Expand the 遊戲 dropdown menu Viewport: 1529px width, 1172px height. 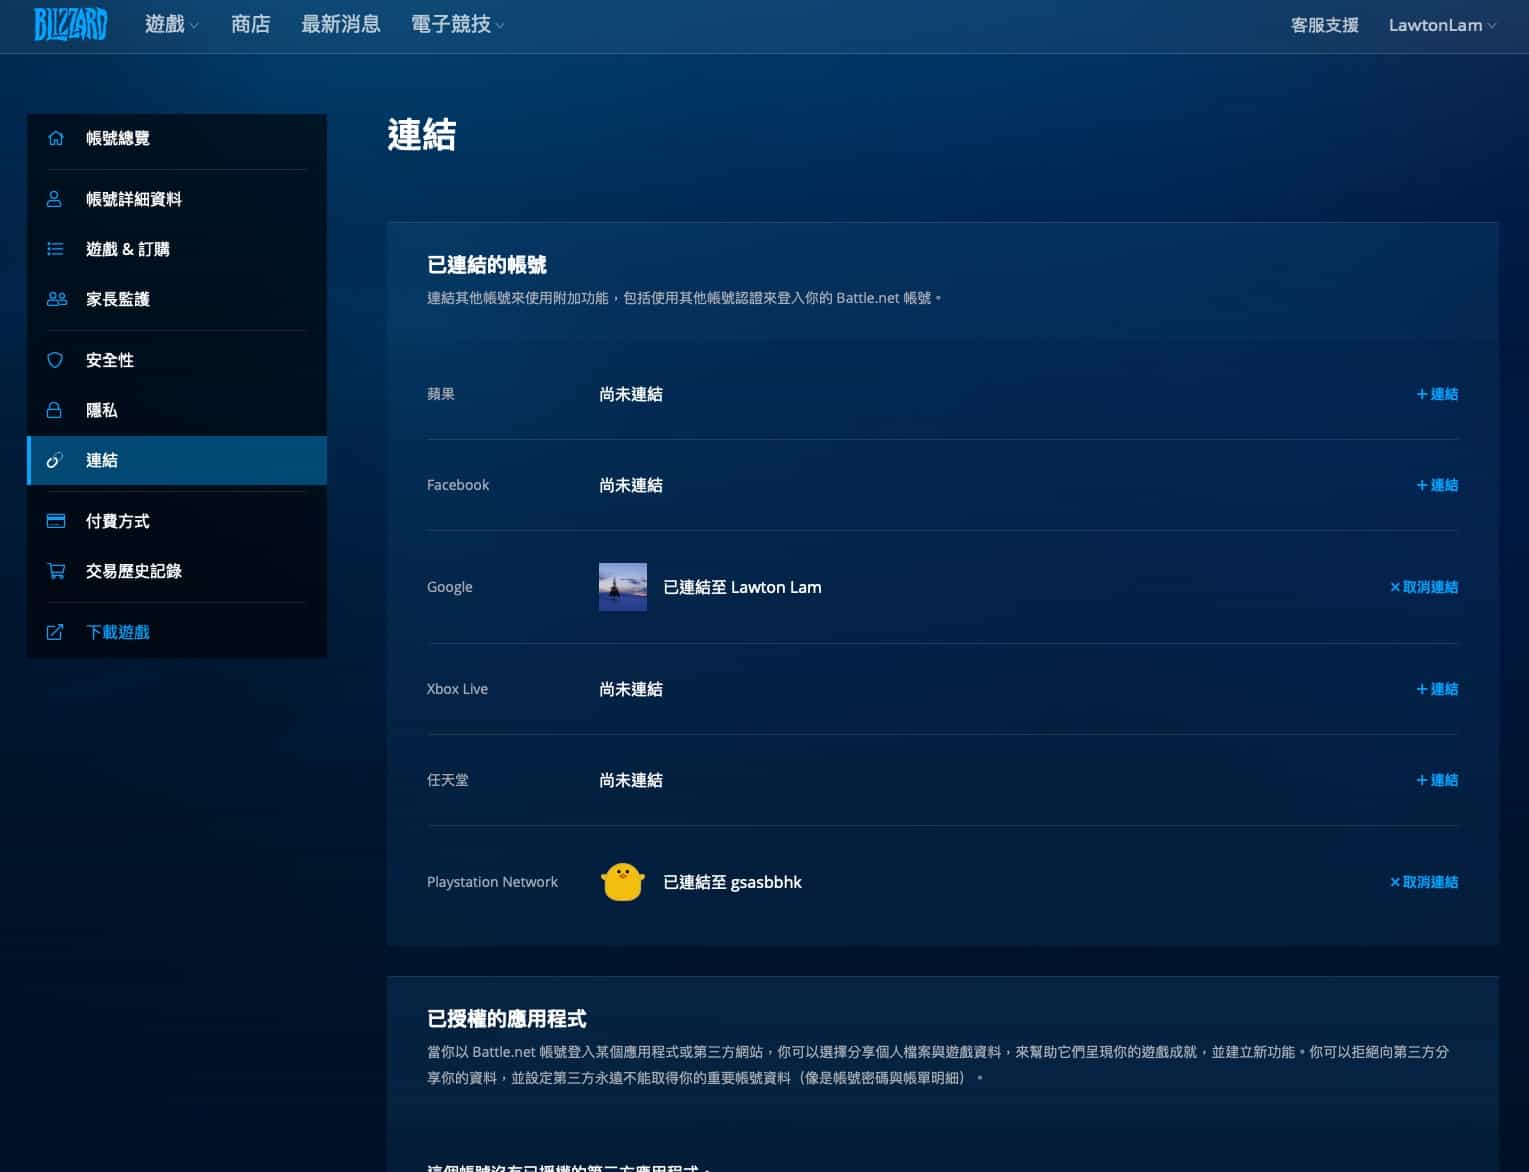pos(171,25)
